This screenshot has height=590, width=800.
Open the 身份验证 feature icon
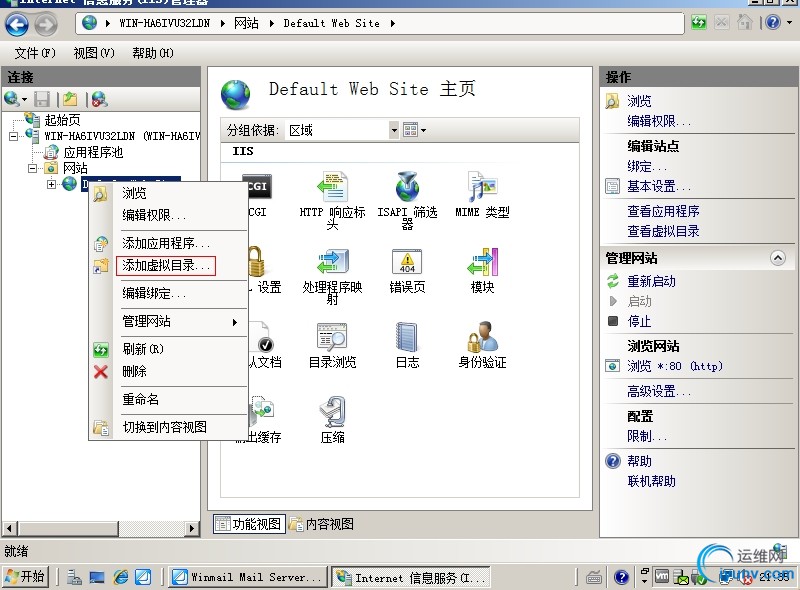tap(482, 337)
